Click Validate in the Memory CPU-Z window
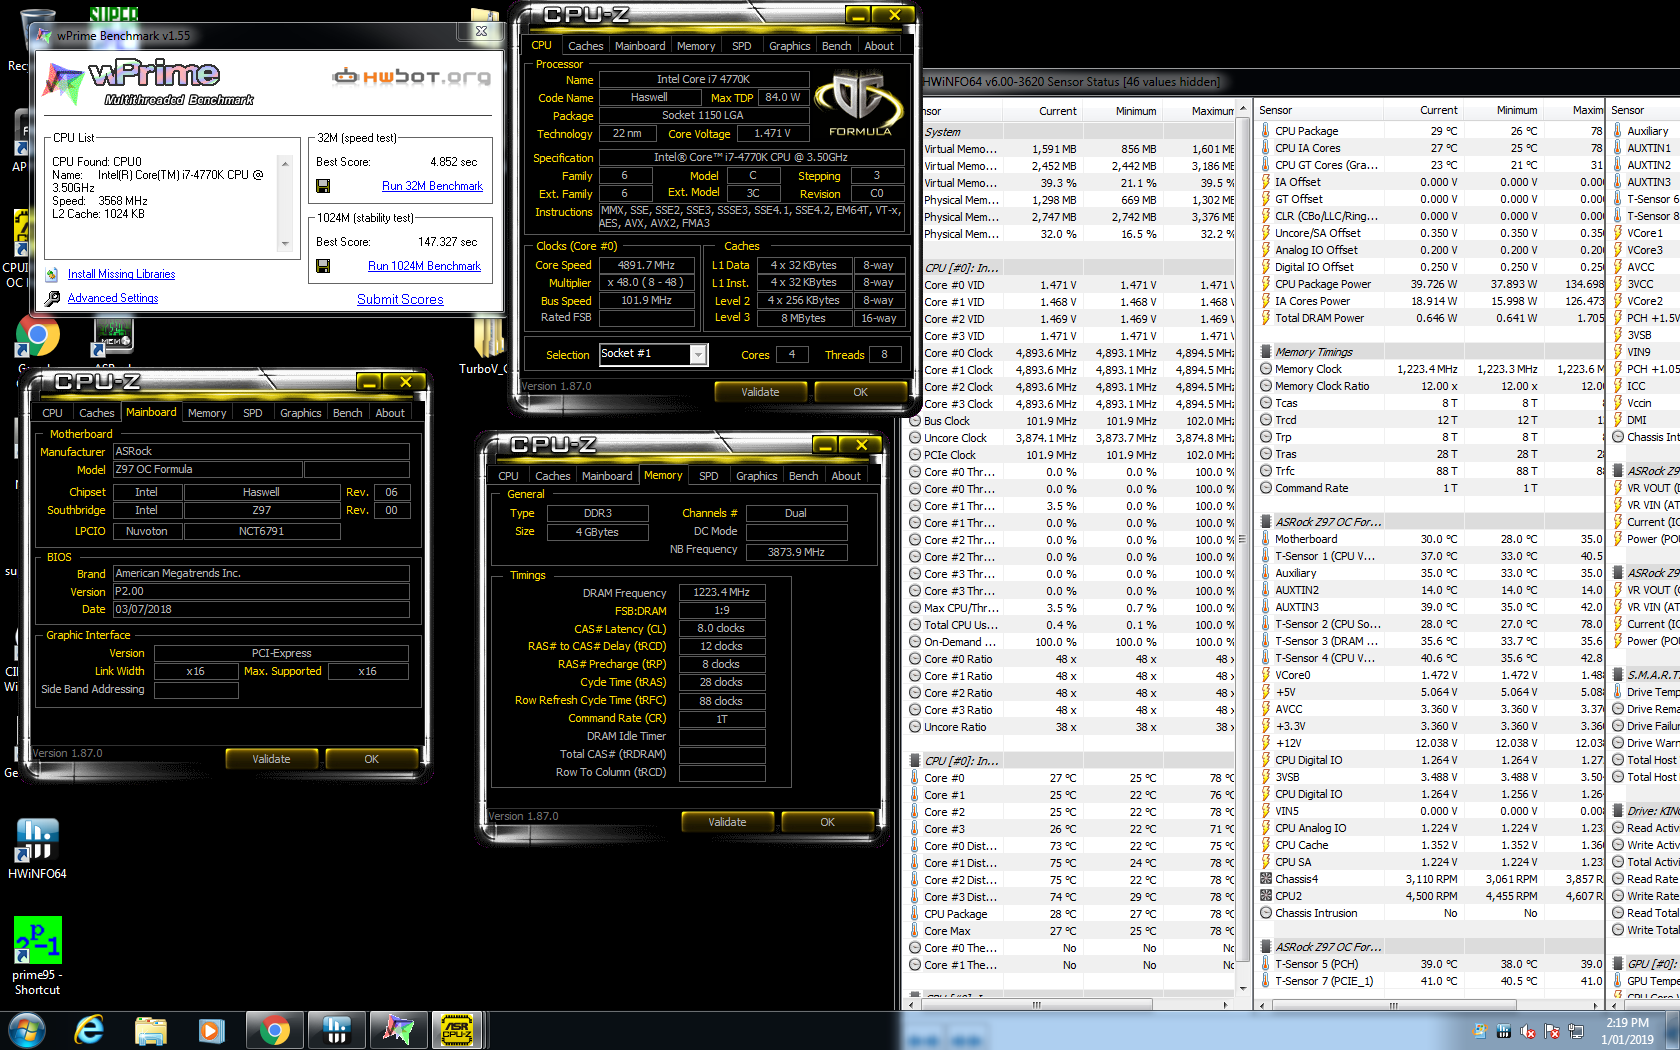The width and height of the screenshot is (1680, 1050). click(x=727, y=822)
